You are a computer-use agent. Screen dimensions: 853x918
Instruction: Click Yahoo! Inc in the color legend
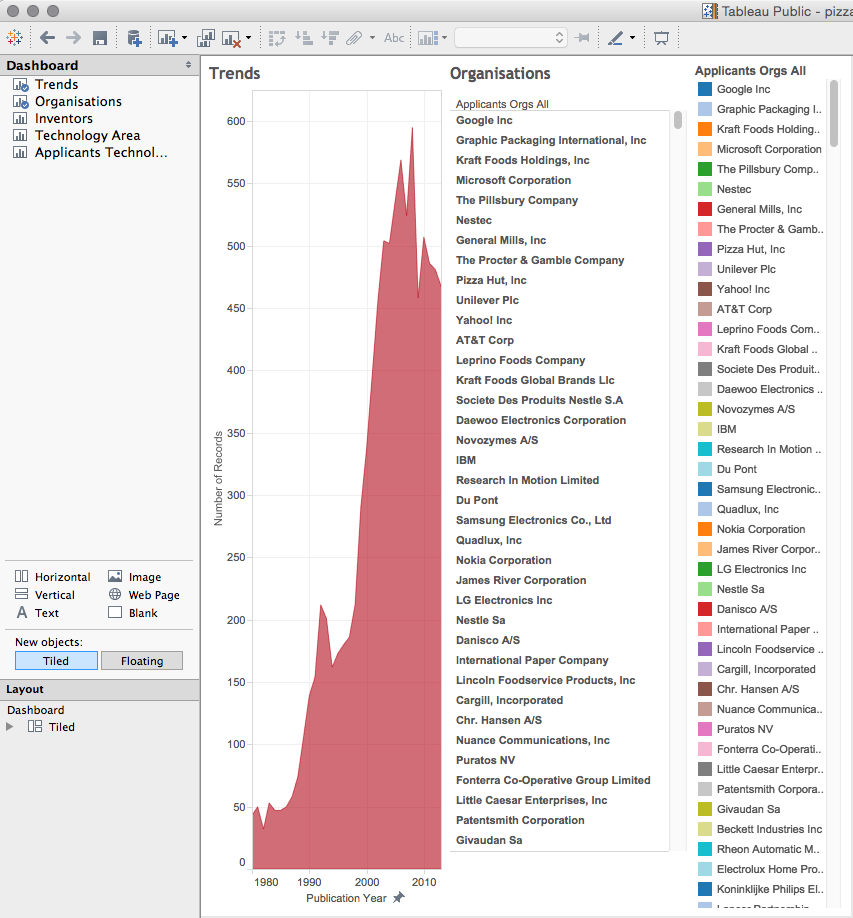point(743,289)
